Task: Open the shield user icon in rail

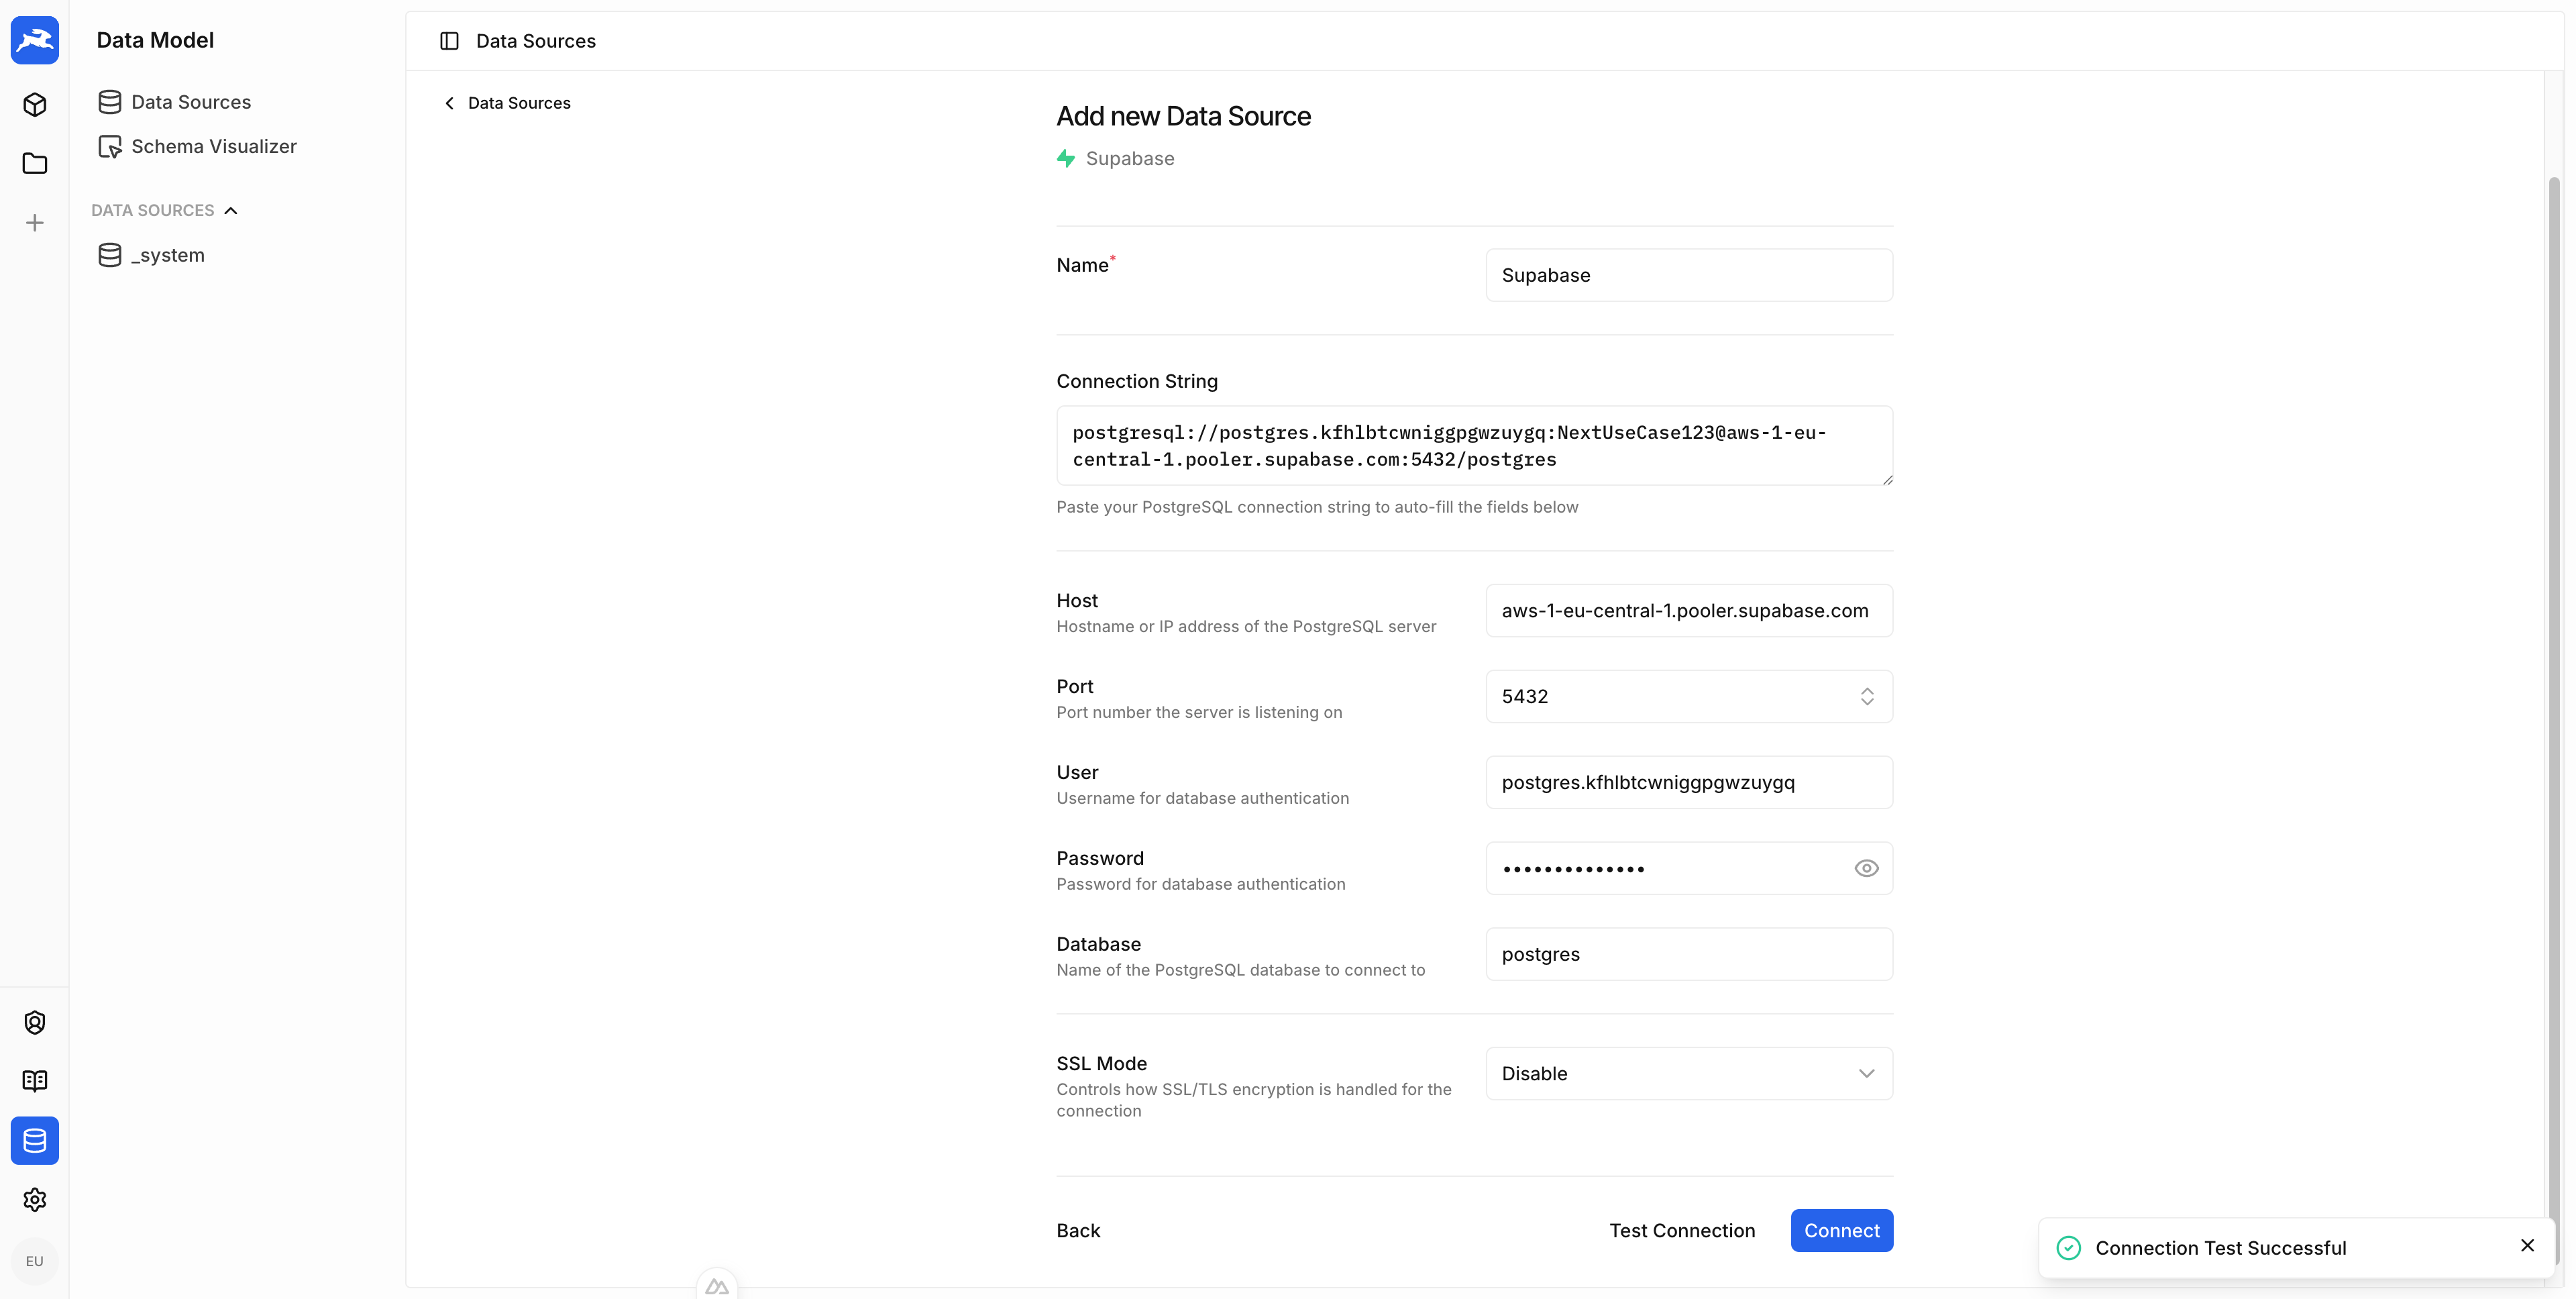Action: pos(35,1022)
